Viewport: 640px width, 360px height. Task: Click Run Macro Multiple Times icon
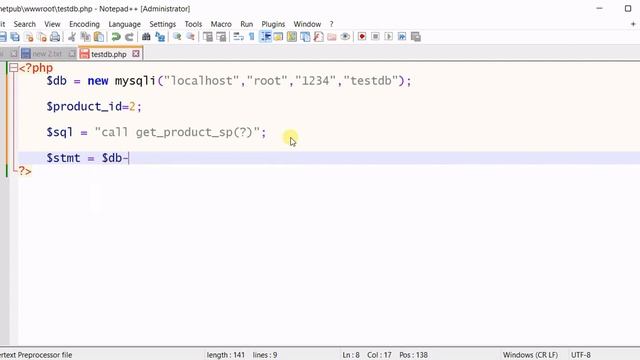(402, 37)
